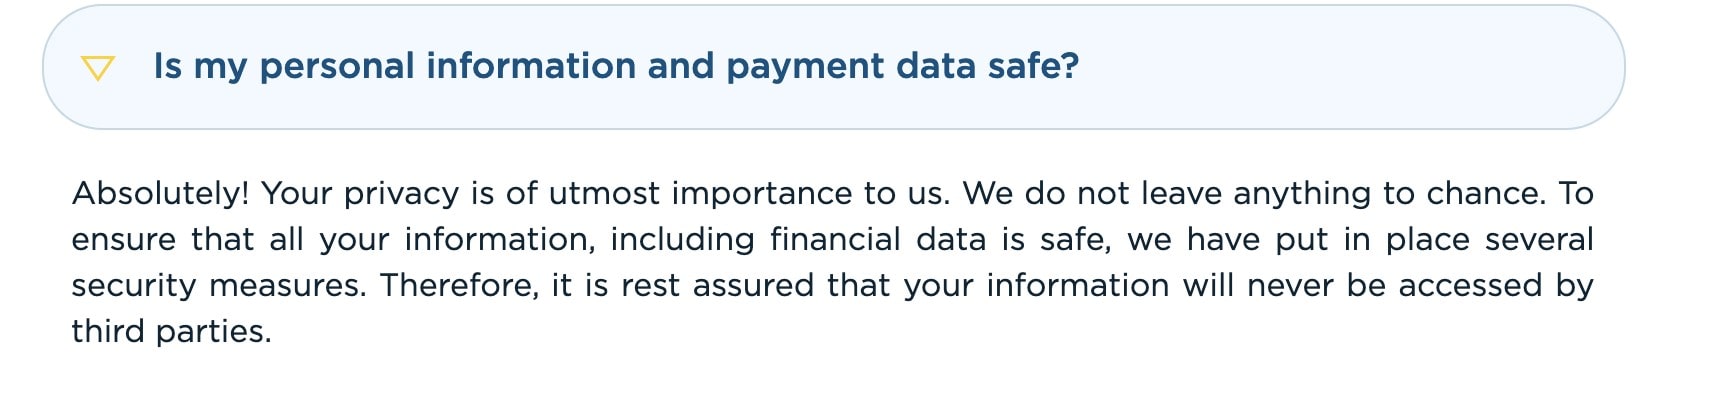
Task: Click the word "Therefore," in the answer text
Action: [460, 285]
